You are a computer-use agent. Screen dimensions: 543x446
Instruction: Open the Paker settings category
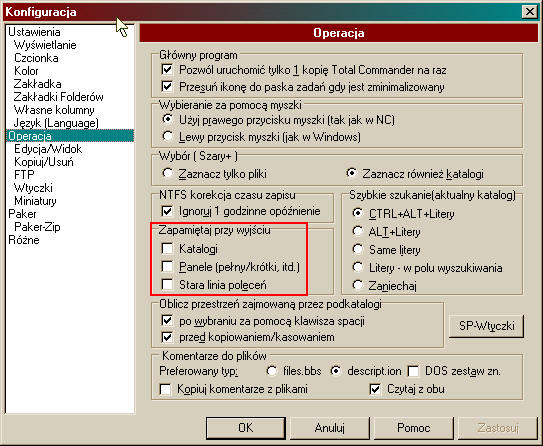pos(22,214)
